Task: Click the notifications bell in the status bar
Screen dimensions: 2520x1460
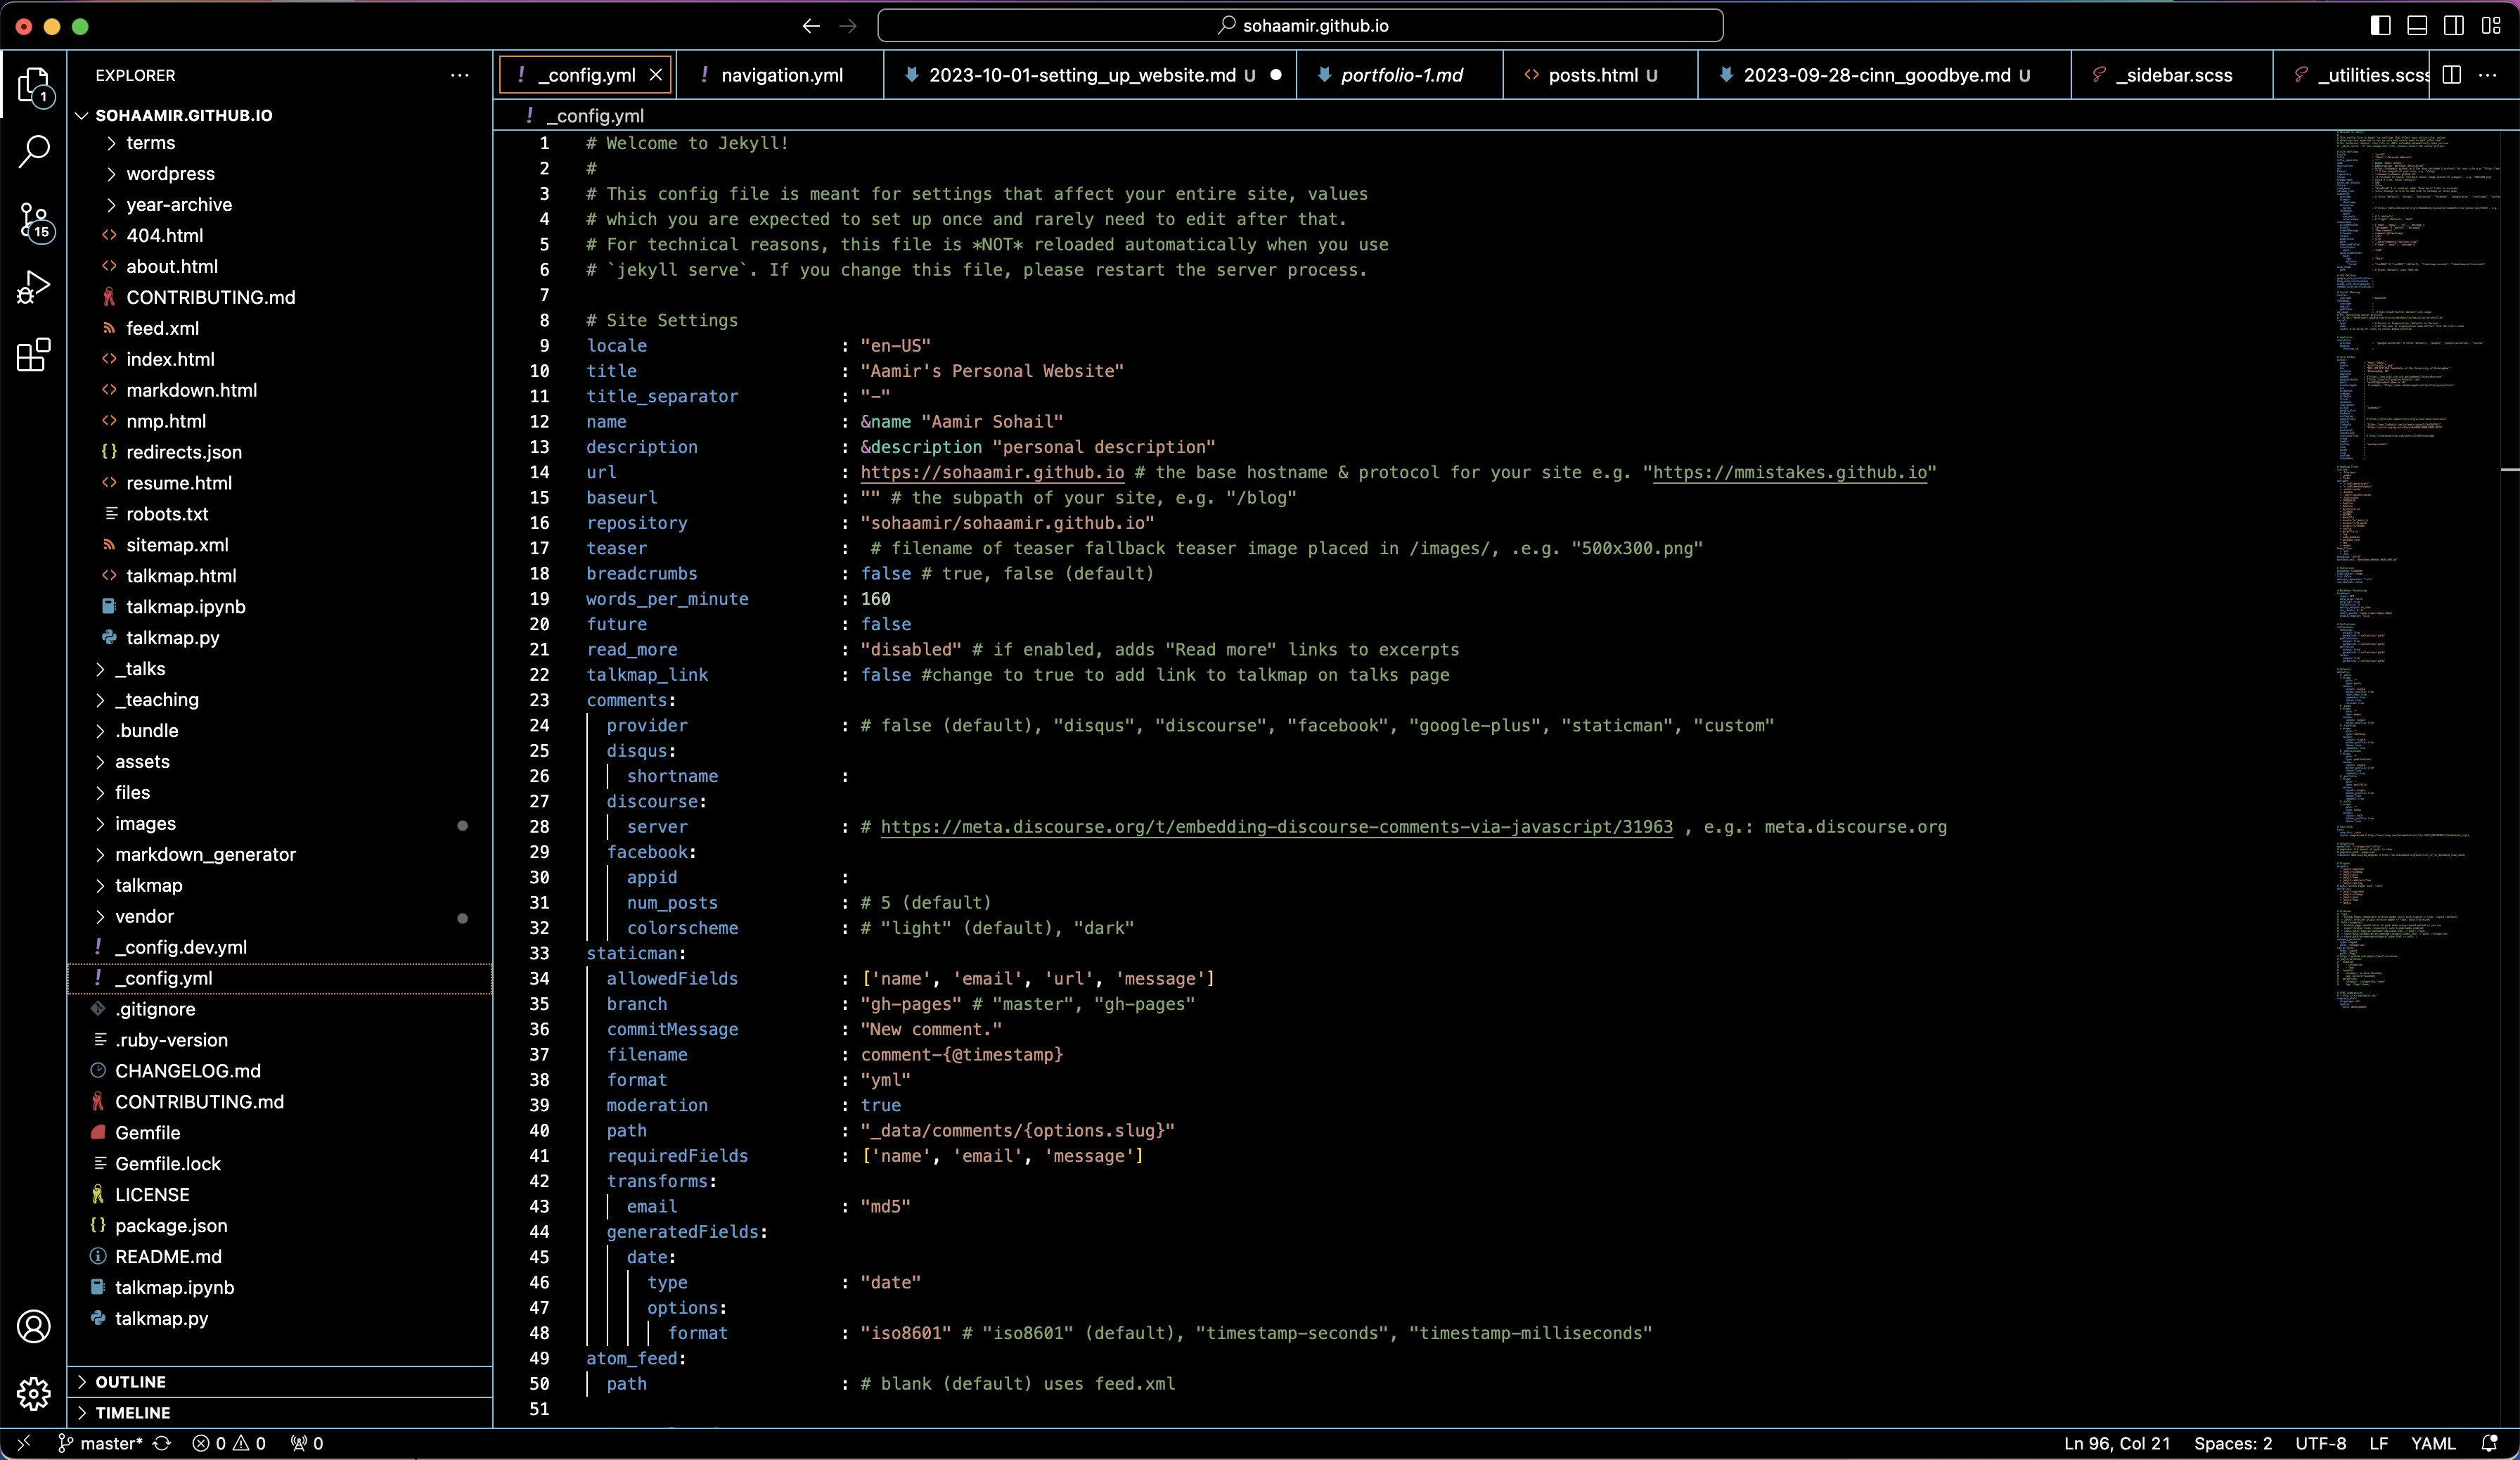Action: pos(2492,1443)
